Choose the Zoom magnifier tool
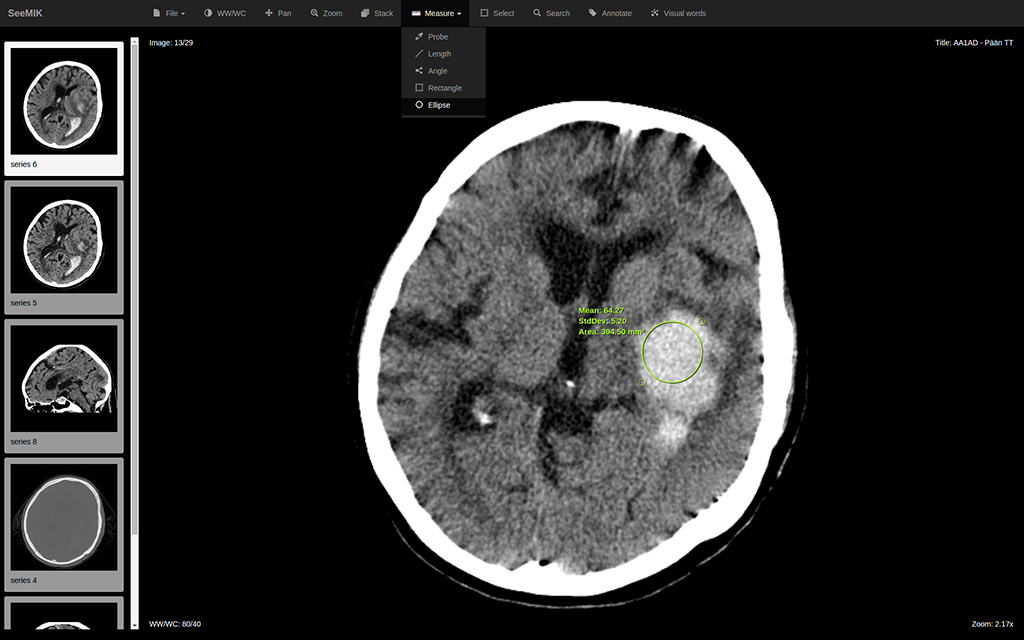The width and height of the screenshot is (1024, 640). (x=326, y=13)
